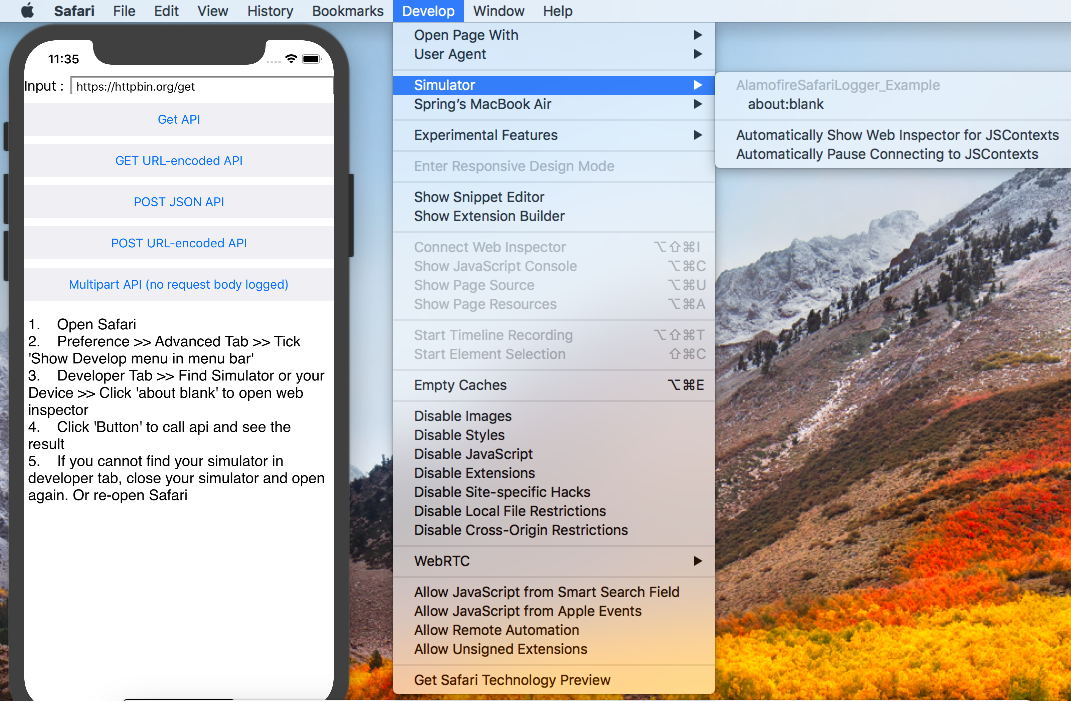Toggle Allow Remote Automation
The image size is (1071, 701).
tap(554, 630)
